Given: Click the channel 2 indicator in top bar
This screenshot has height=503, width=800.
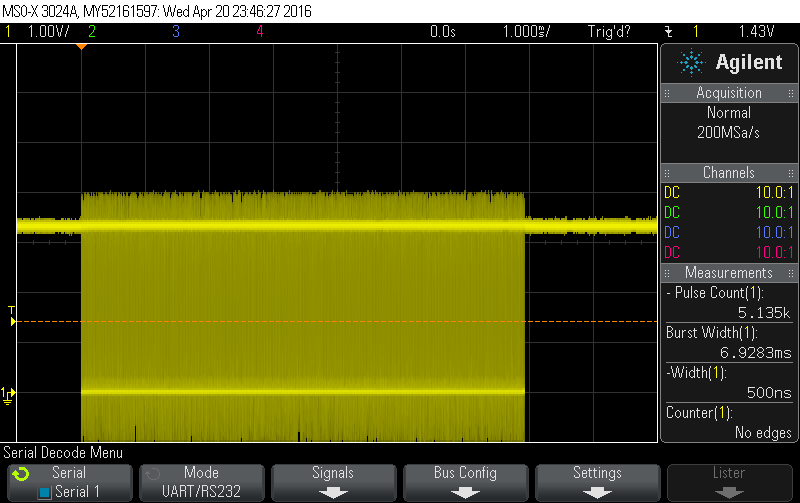Looking at the screenshot, I should pyautogui.click(x=92, y=31).
